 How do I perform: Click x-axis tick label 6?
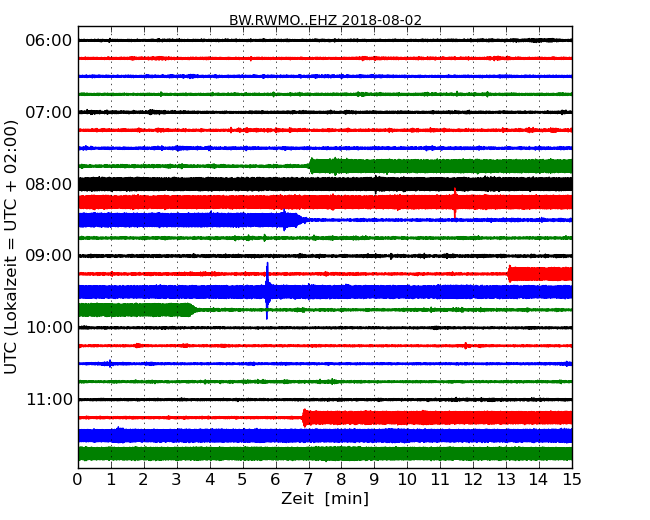pyautogui.click(x=275, y=480)
